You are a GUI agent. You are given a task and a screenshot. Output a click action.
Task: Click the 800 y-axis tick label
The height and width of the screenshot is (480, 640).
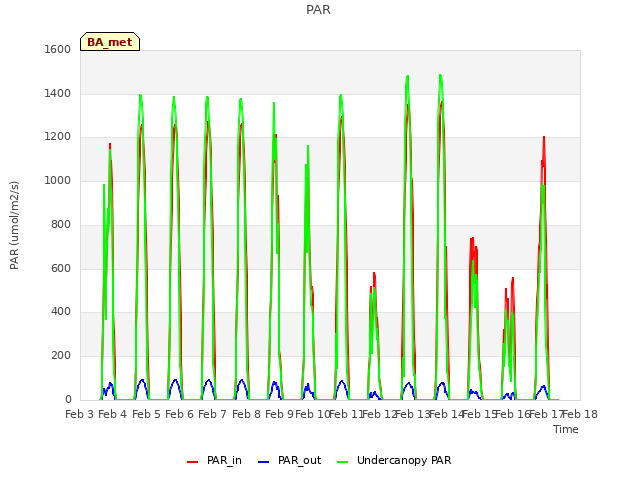61,224
